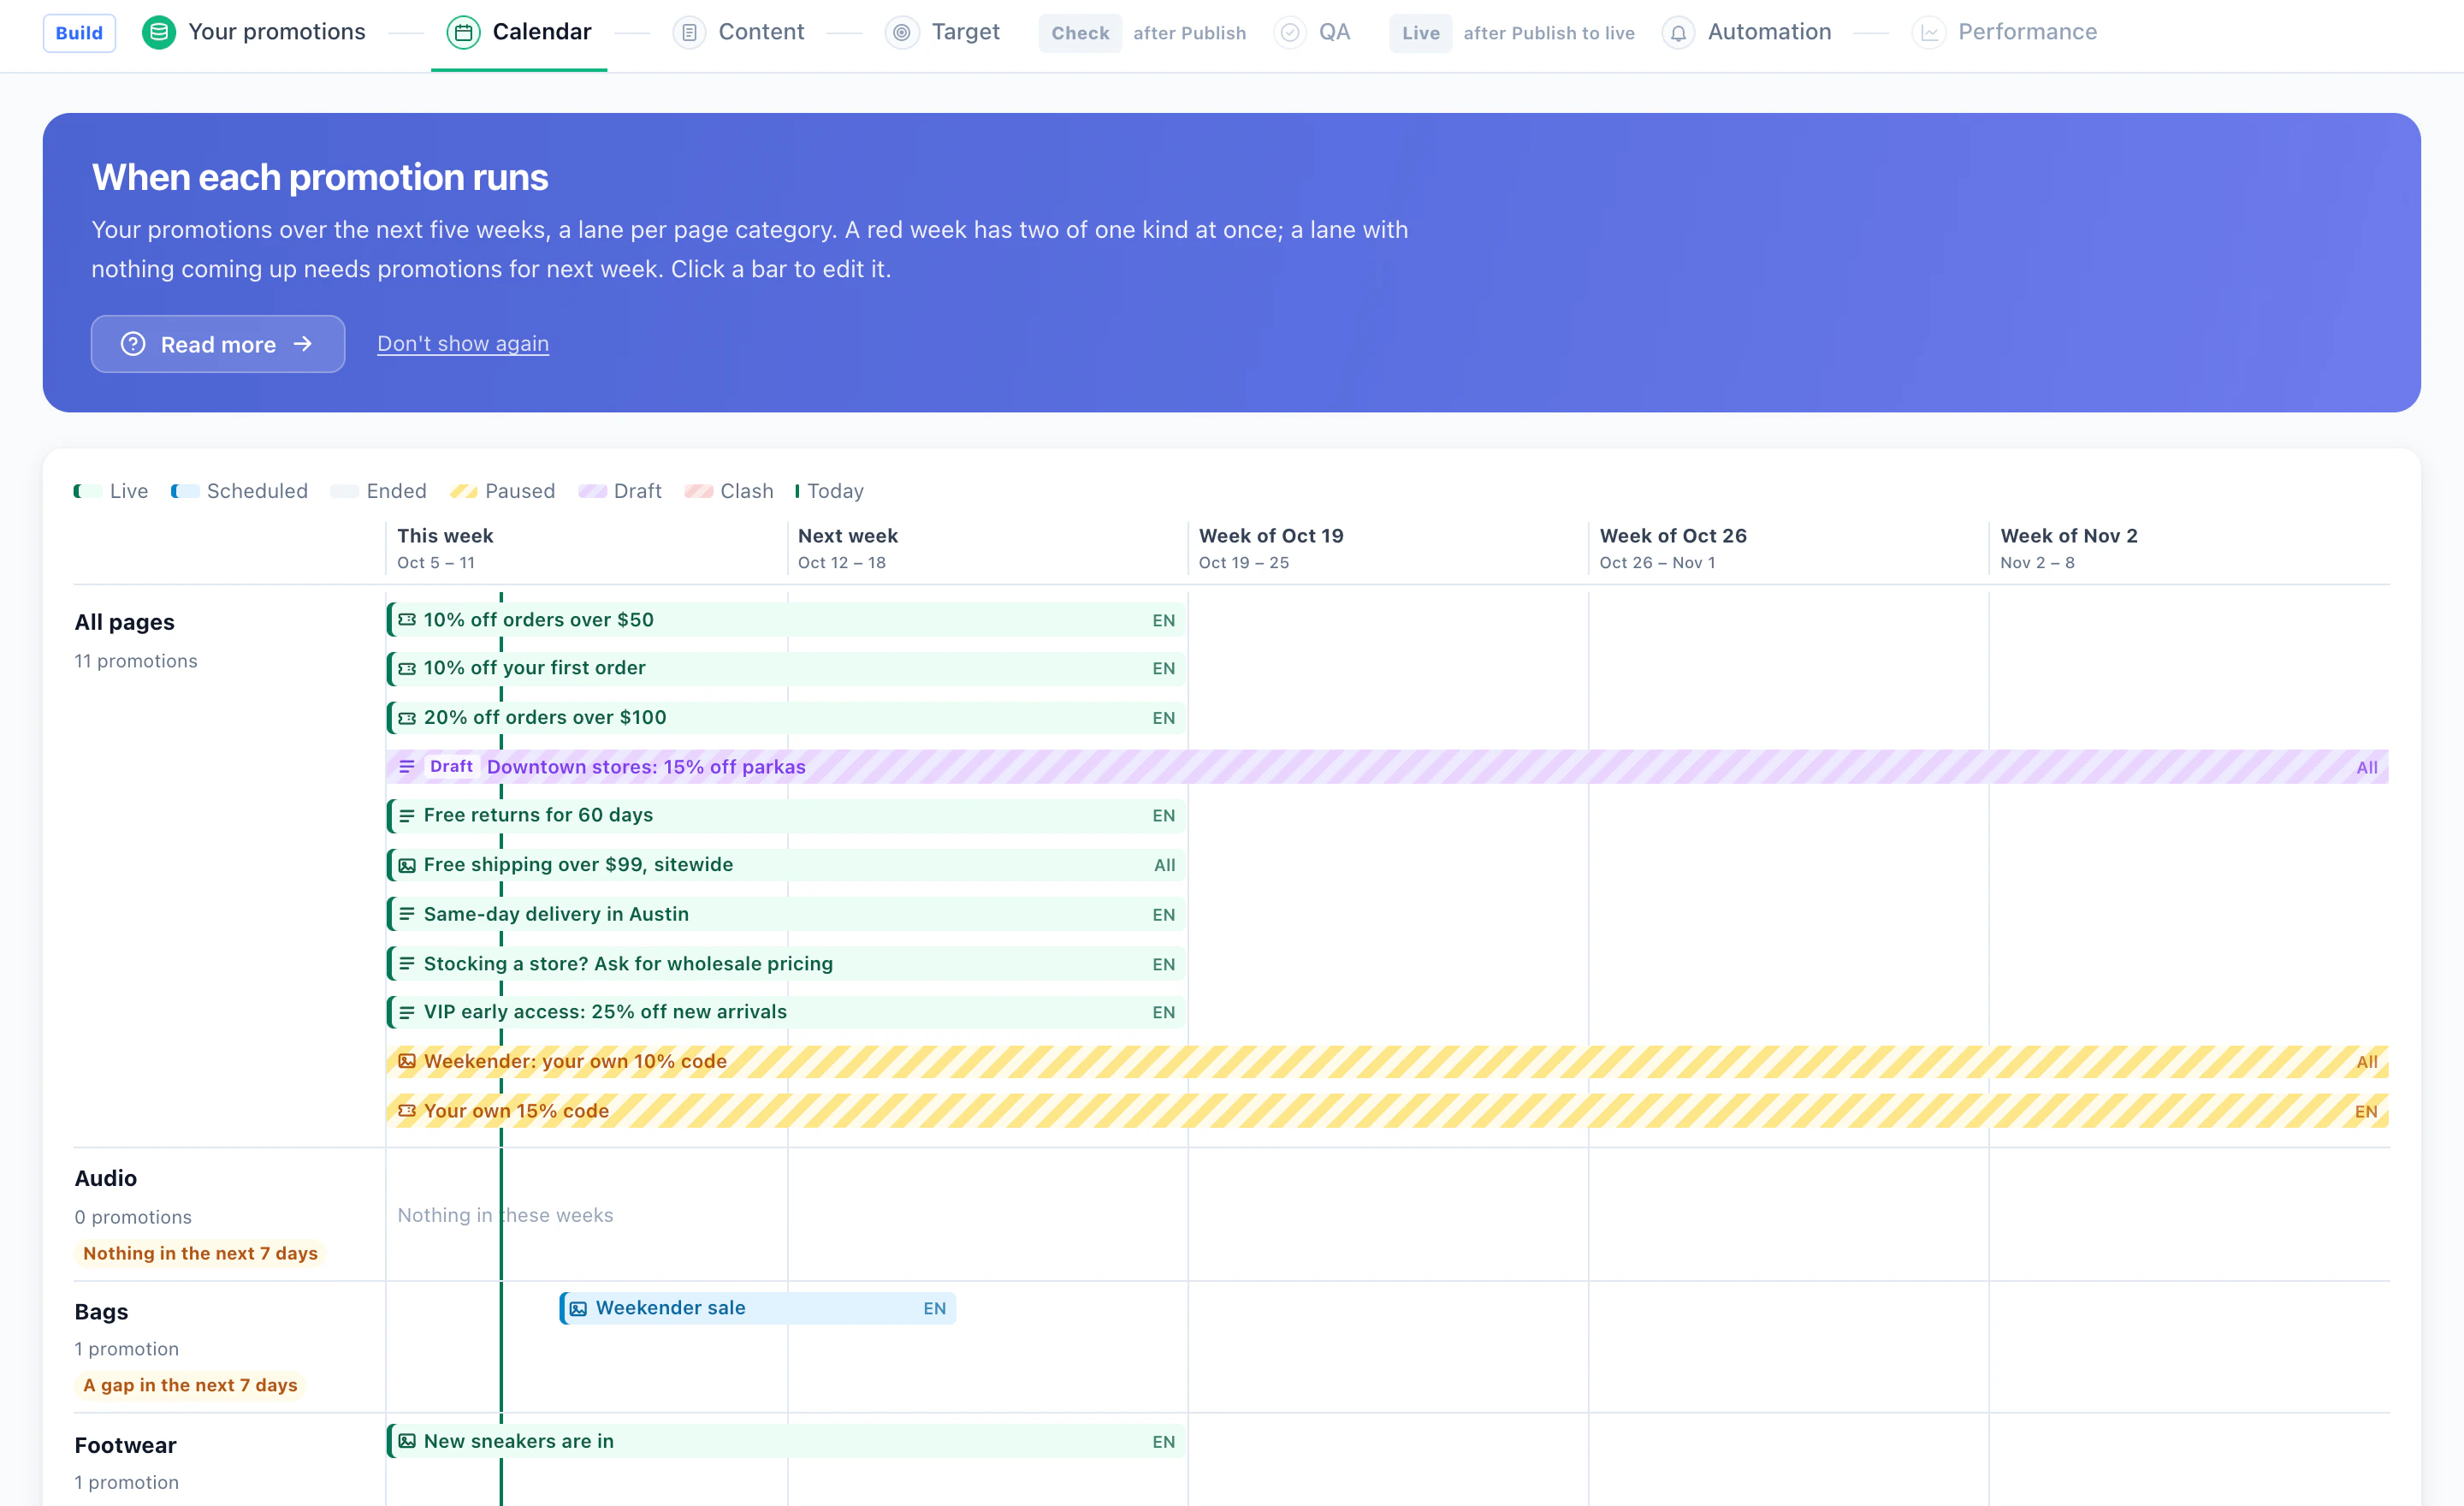This screenshot has height=1506, width=2464.
Task: Click the All pages lane heading
Action: (124, 622)
